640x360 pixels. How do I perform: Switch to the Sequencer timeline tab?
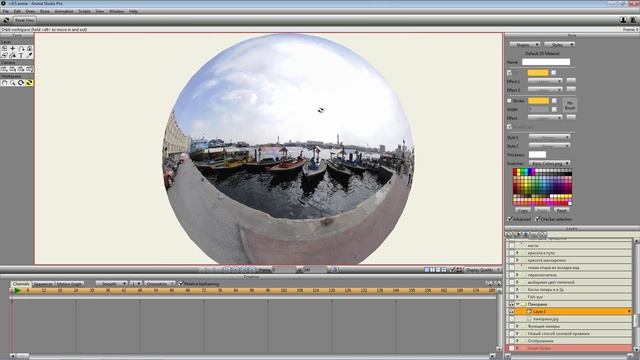click(x=42, y=284)
